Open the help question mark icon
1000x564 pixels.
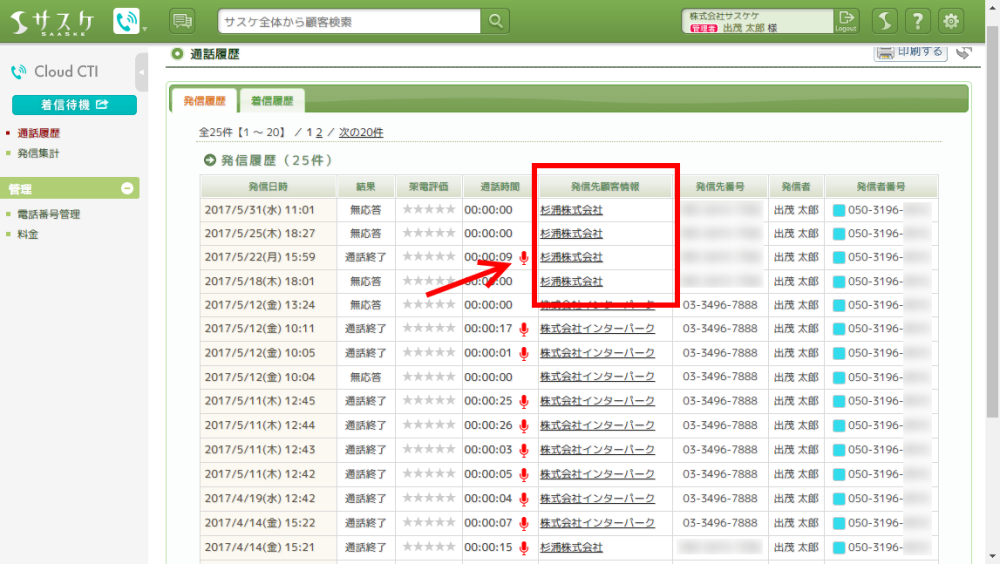tap(917, 21)
